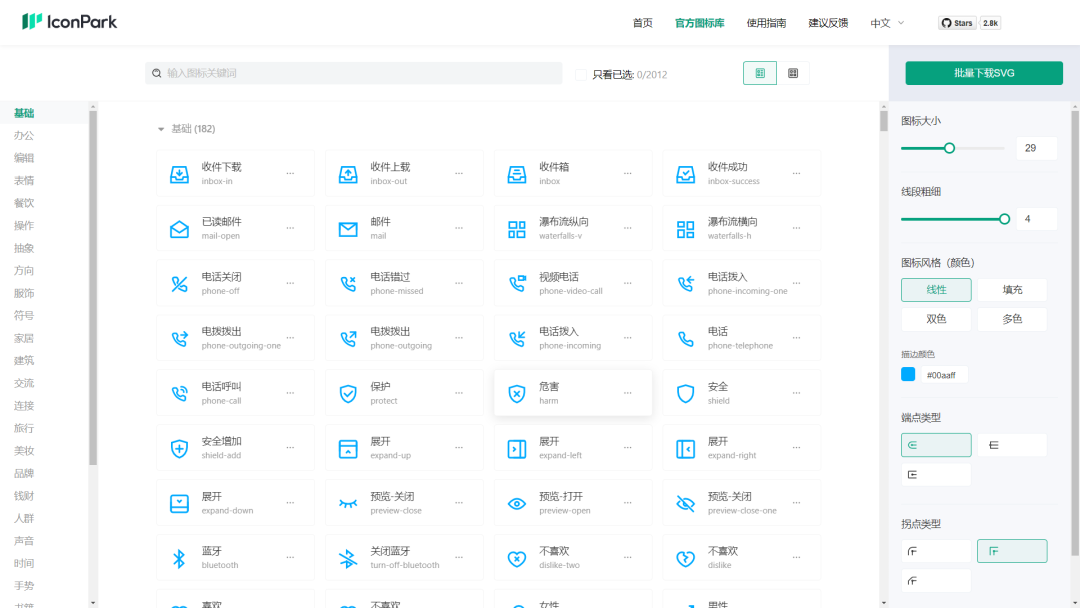Select the expand-down icon
This screenshot has width=1080, height=608.
179,503
